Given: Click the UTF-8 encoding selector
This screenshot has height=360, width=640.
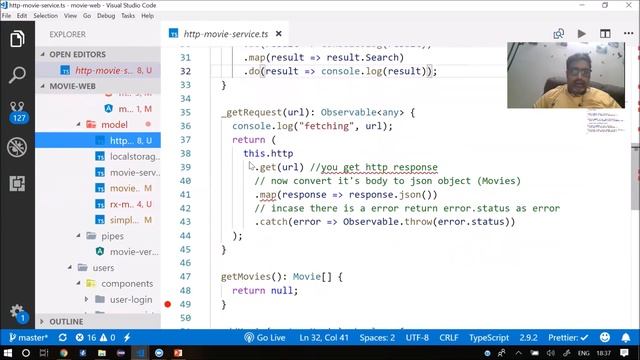Looking at the screenshot, I should 417,338.
